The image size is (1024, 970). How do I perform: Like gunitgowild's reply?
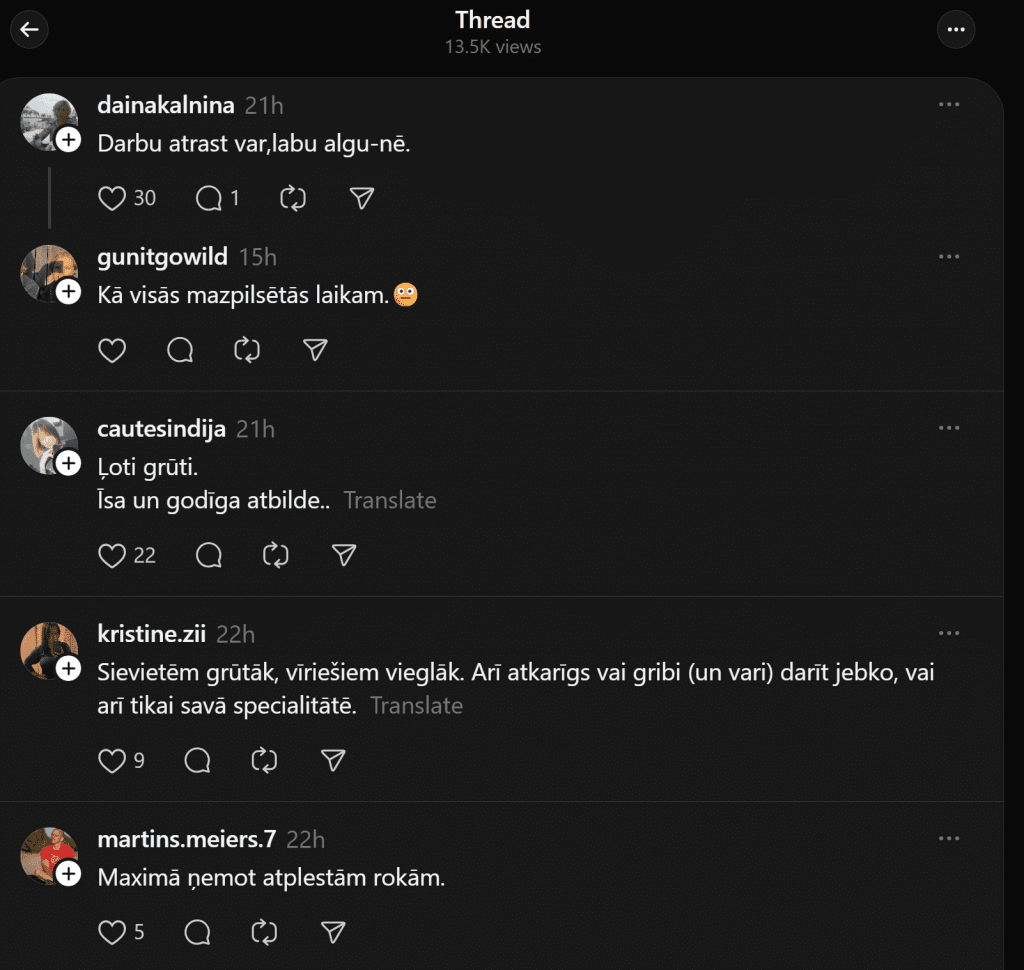click(x=112, y=350)
